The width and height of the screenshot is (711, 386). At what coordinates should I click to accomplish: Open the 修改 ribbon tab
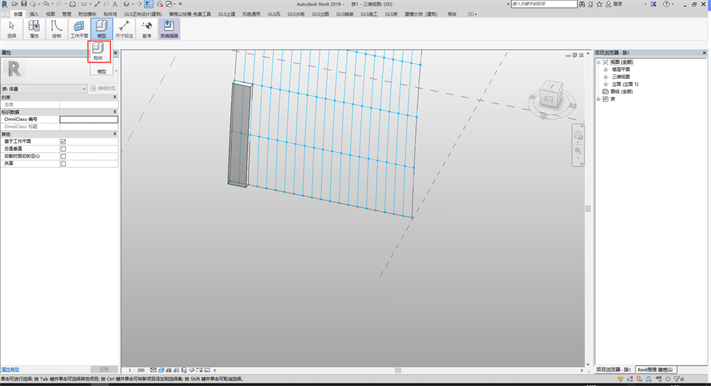click(x=452, y=14)
